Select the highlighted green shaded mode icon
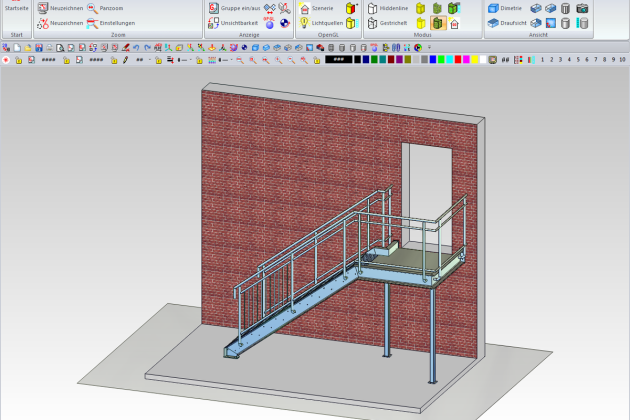 point(438,23)
